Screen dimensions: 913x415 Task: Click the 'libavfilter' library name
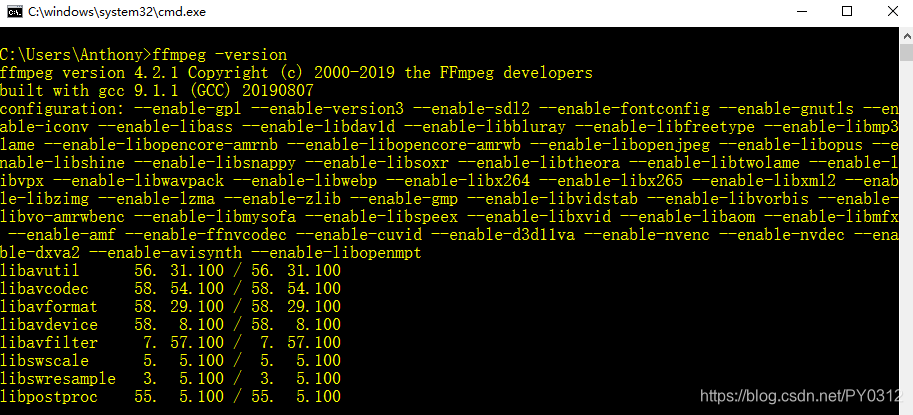tap(49, 343)
